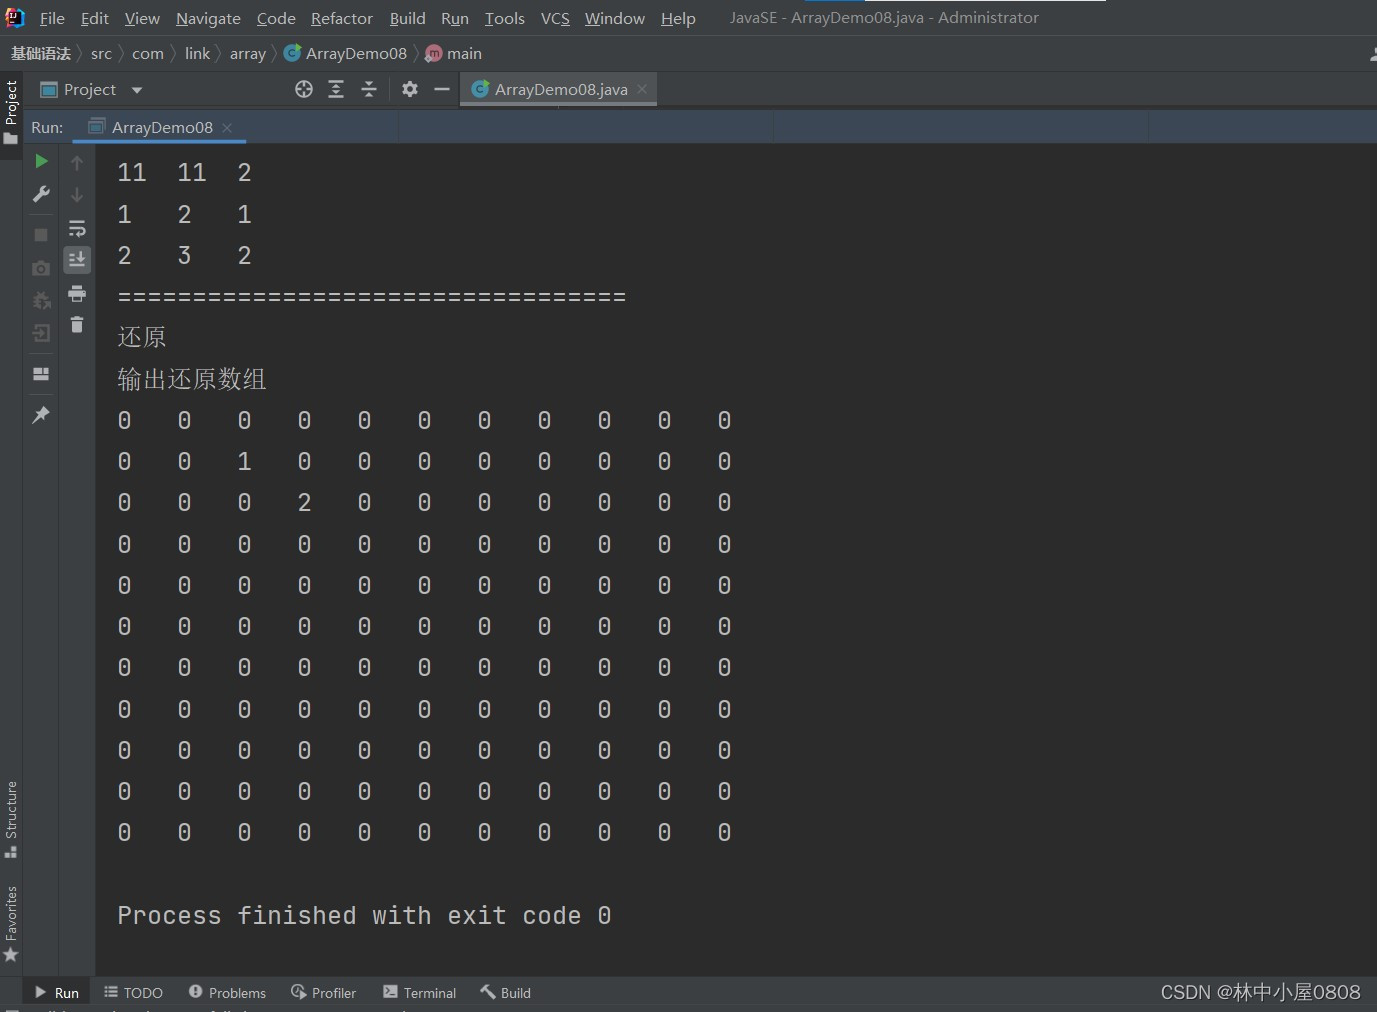
Task: Open run configuration wrench icon
Action: pos(41,194)
